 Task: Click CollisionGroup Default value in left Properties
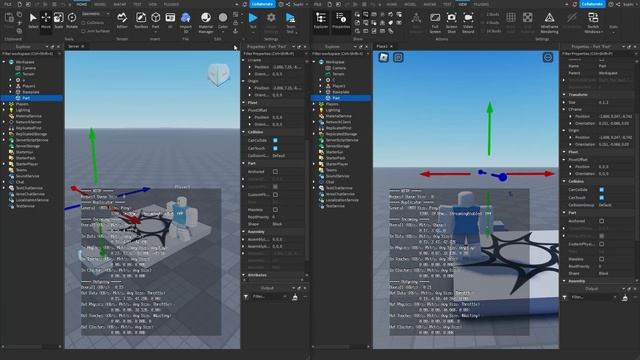(279, 156)
